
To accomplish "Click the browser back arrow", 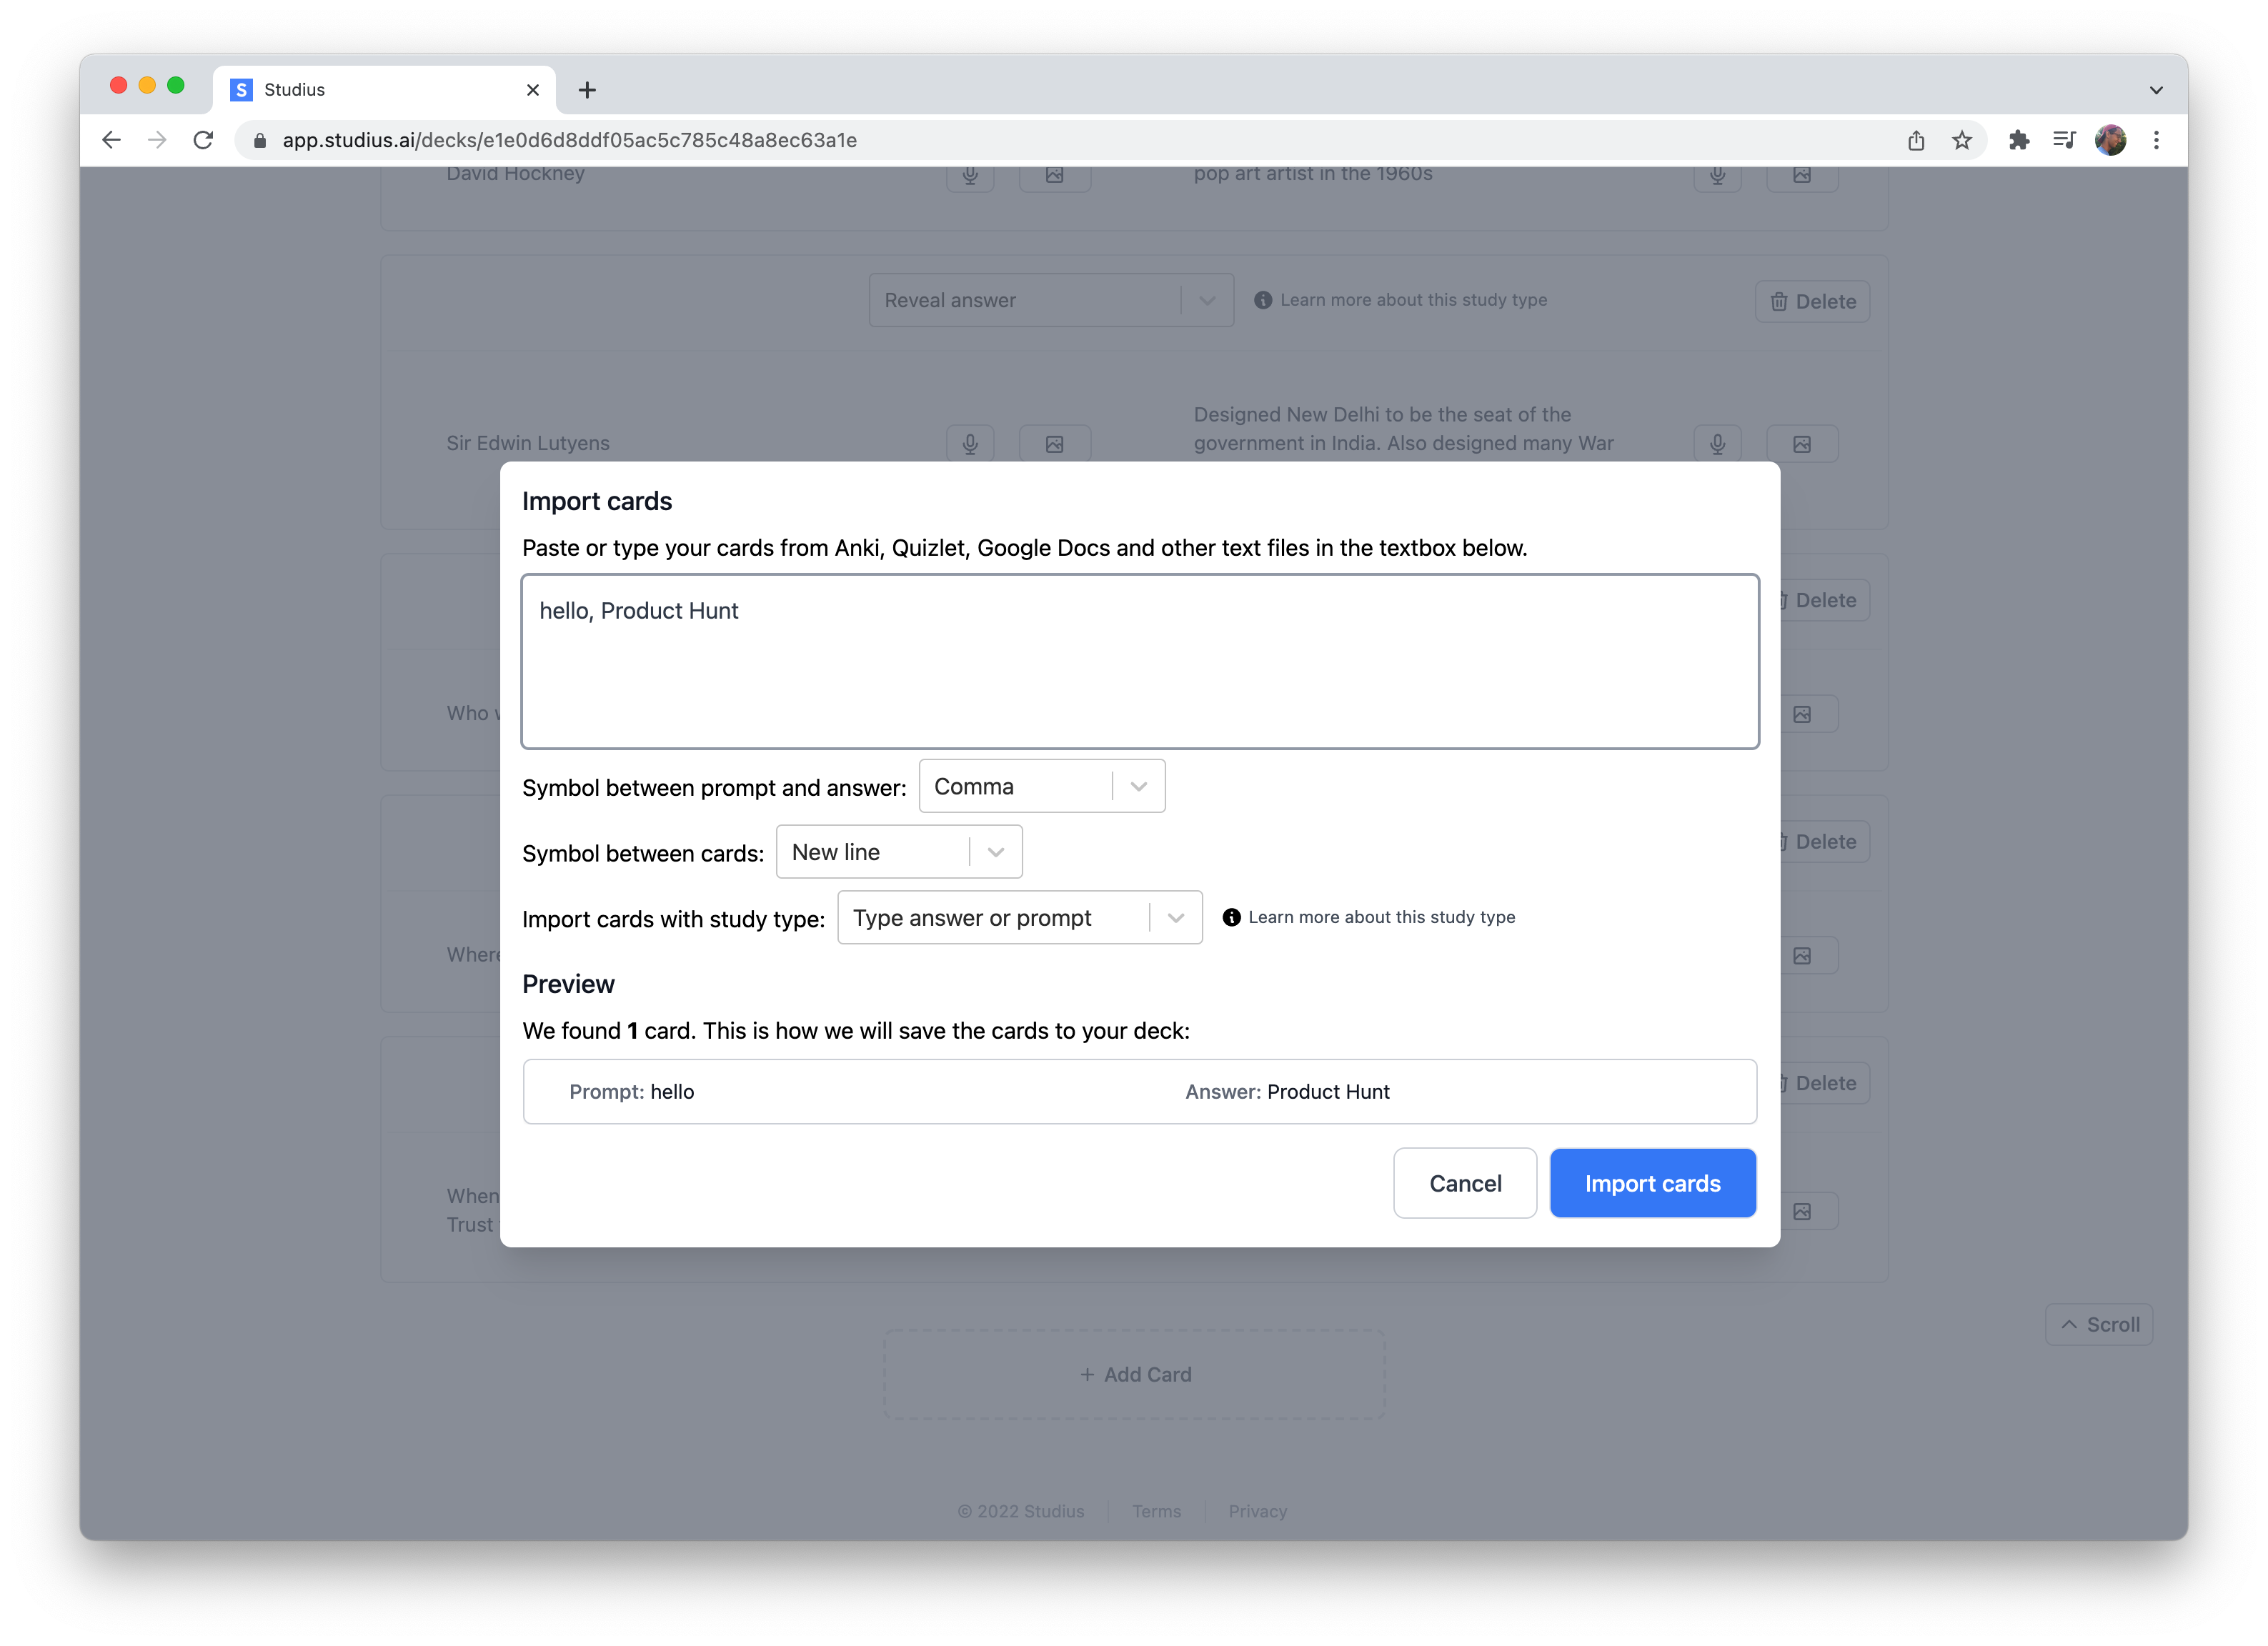I will pyautogui.click(x=111, y=140).
